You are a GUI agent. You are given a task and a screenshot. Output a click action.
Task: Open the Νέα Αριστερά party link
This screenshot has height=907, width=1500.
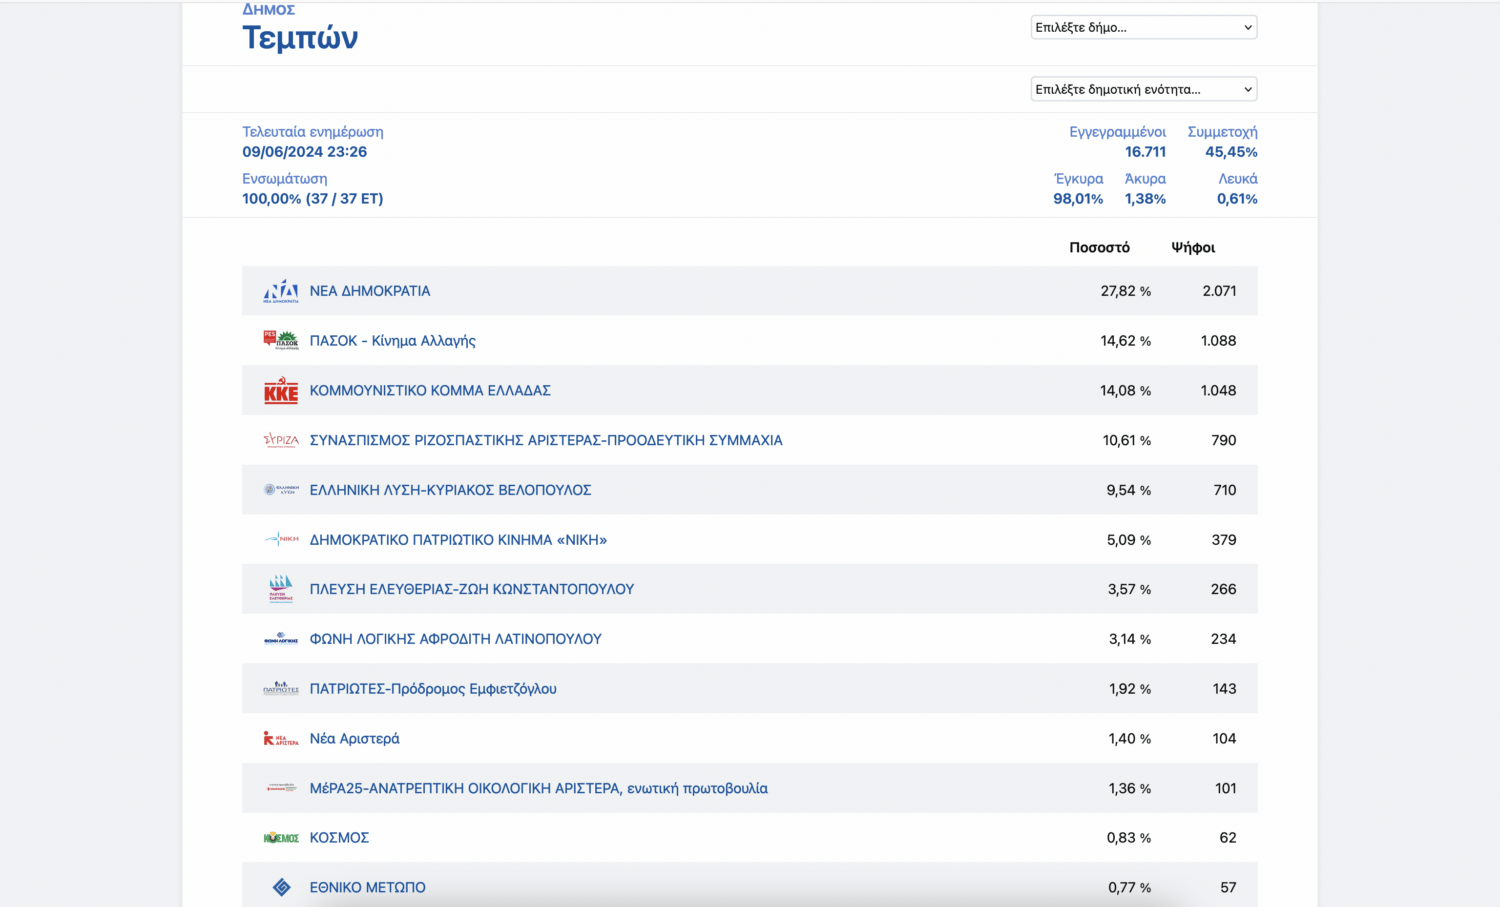[x=355, y=738]
